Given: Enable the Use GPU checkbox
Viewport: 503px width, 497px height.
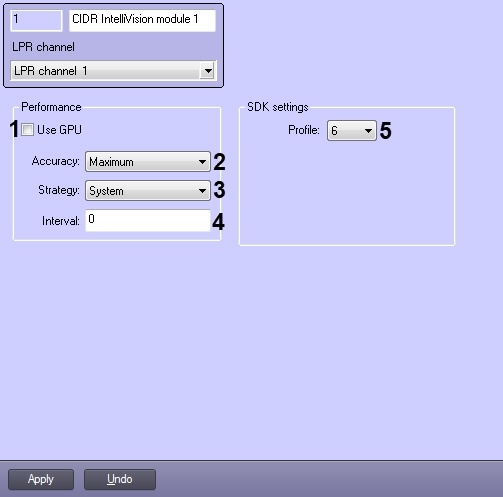Looking at the screenshot, I should pyautogui.click(x=27, y=129).
